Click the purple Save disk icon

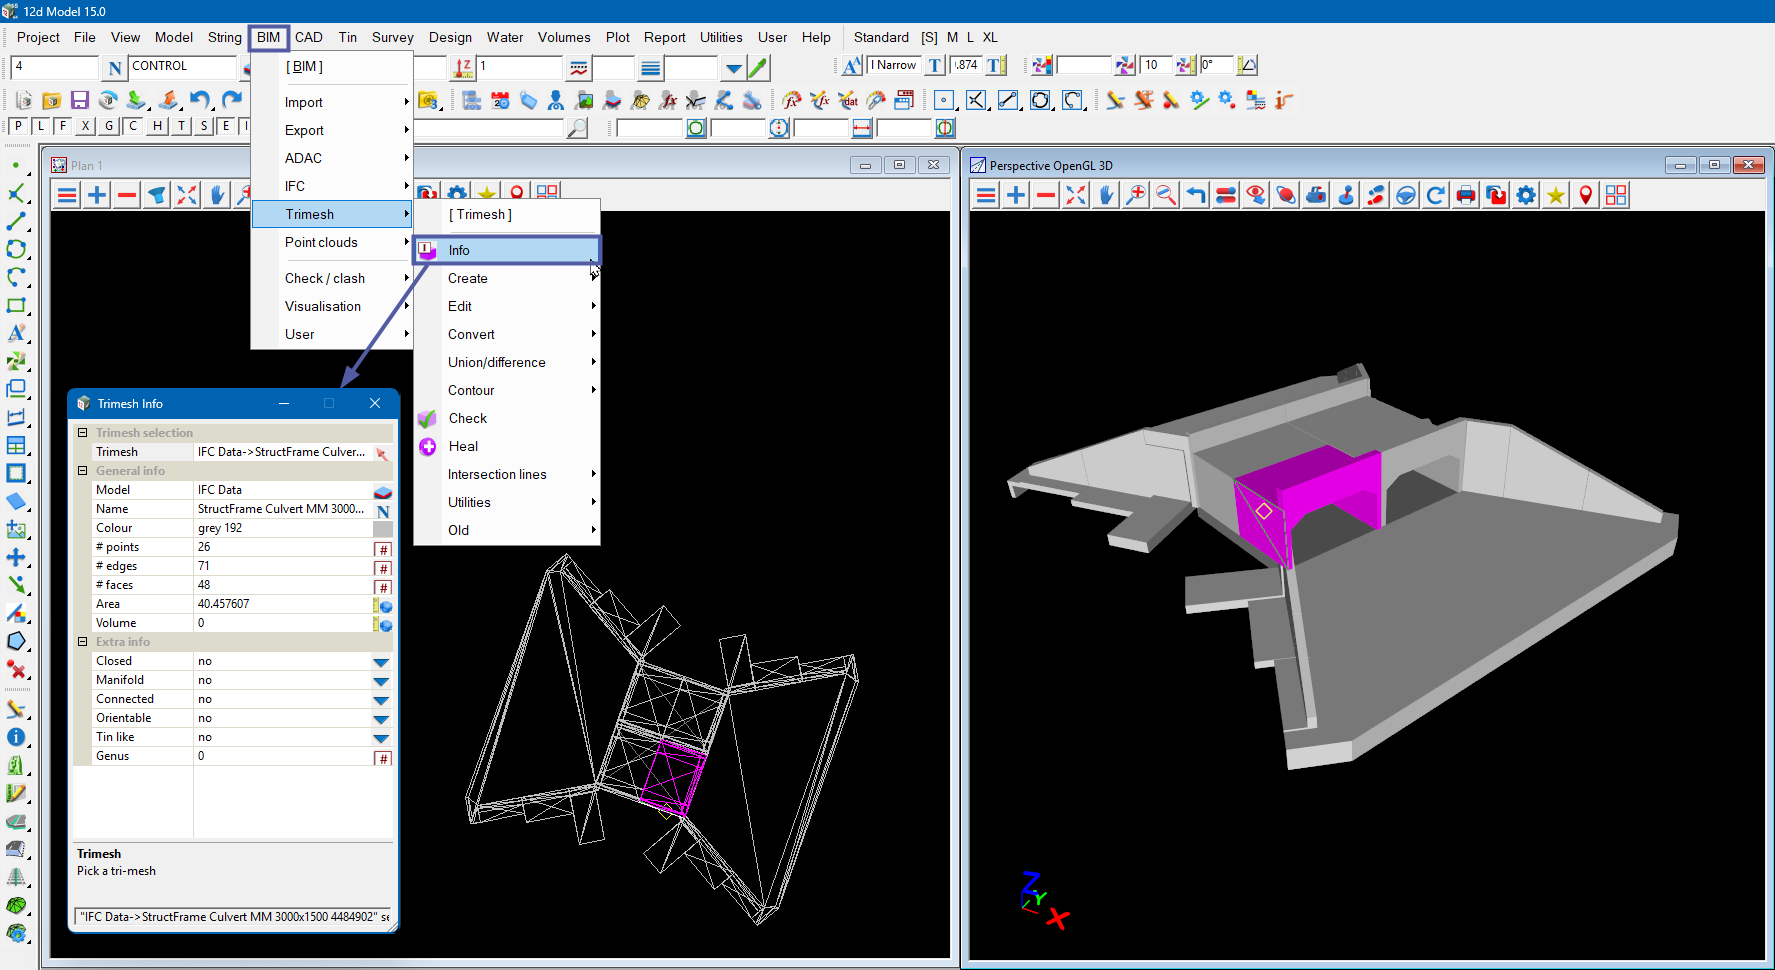click(80, 100)
